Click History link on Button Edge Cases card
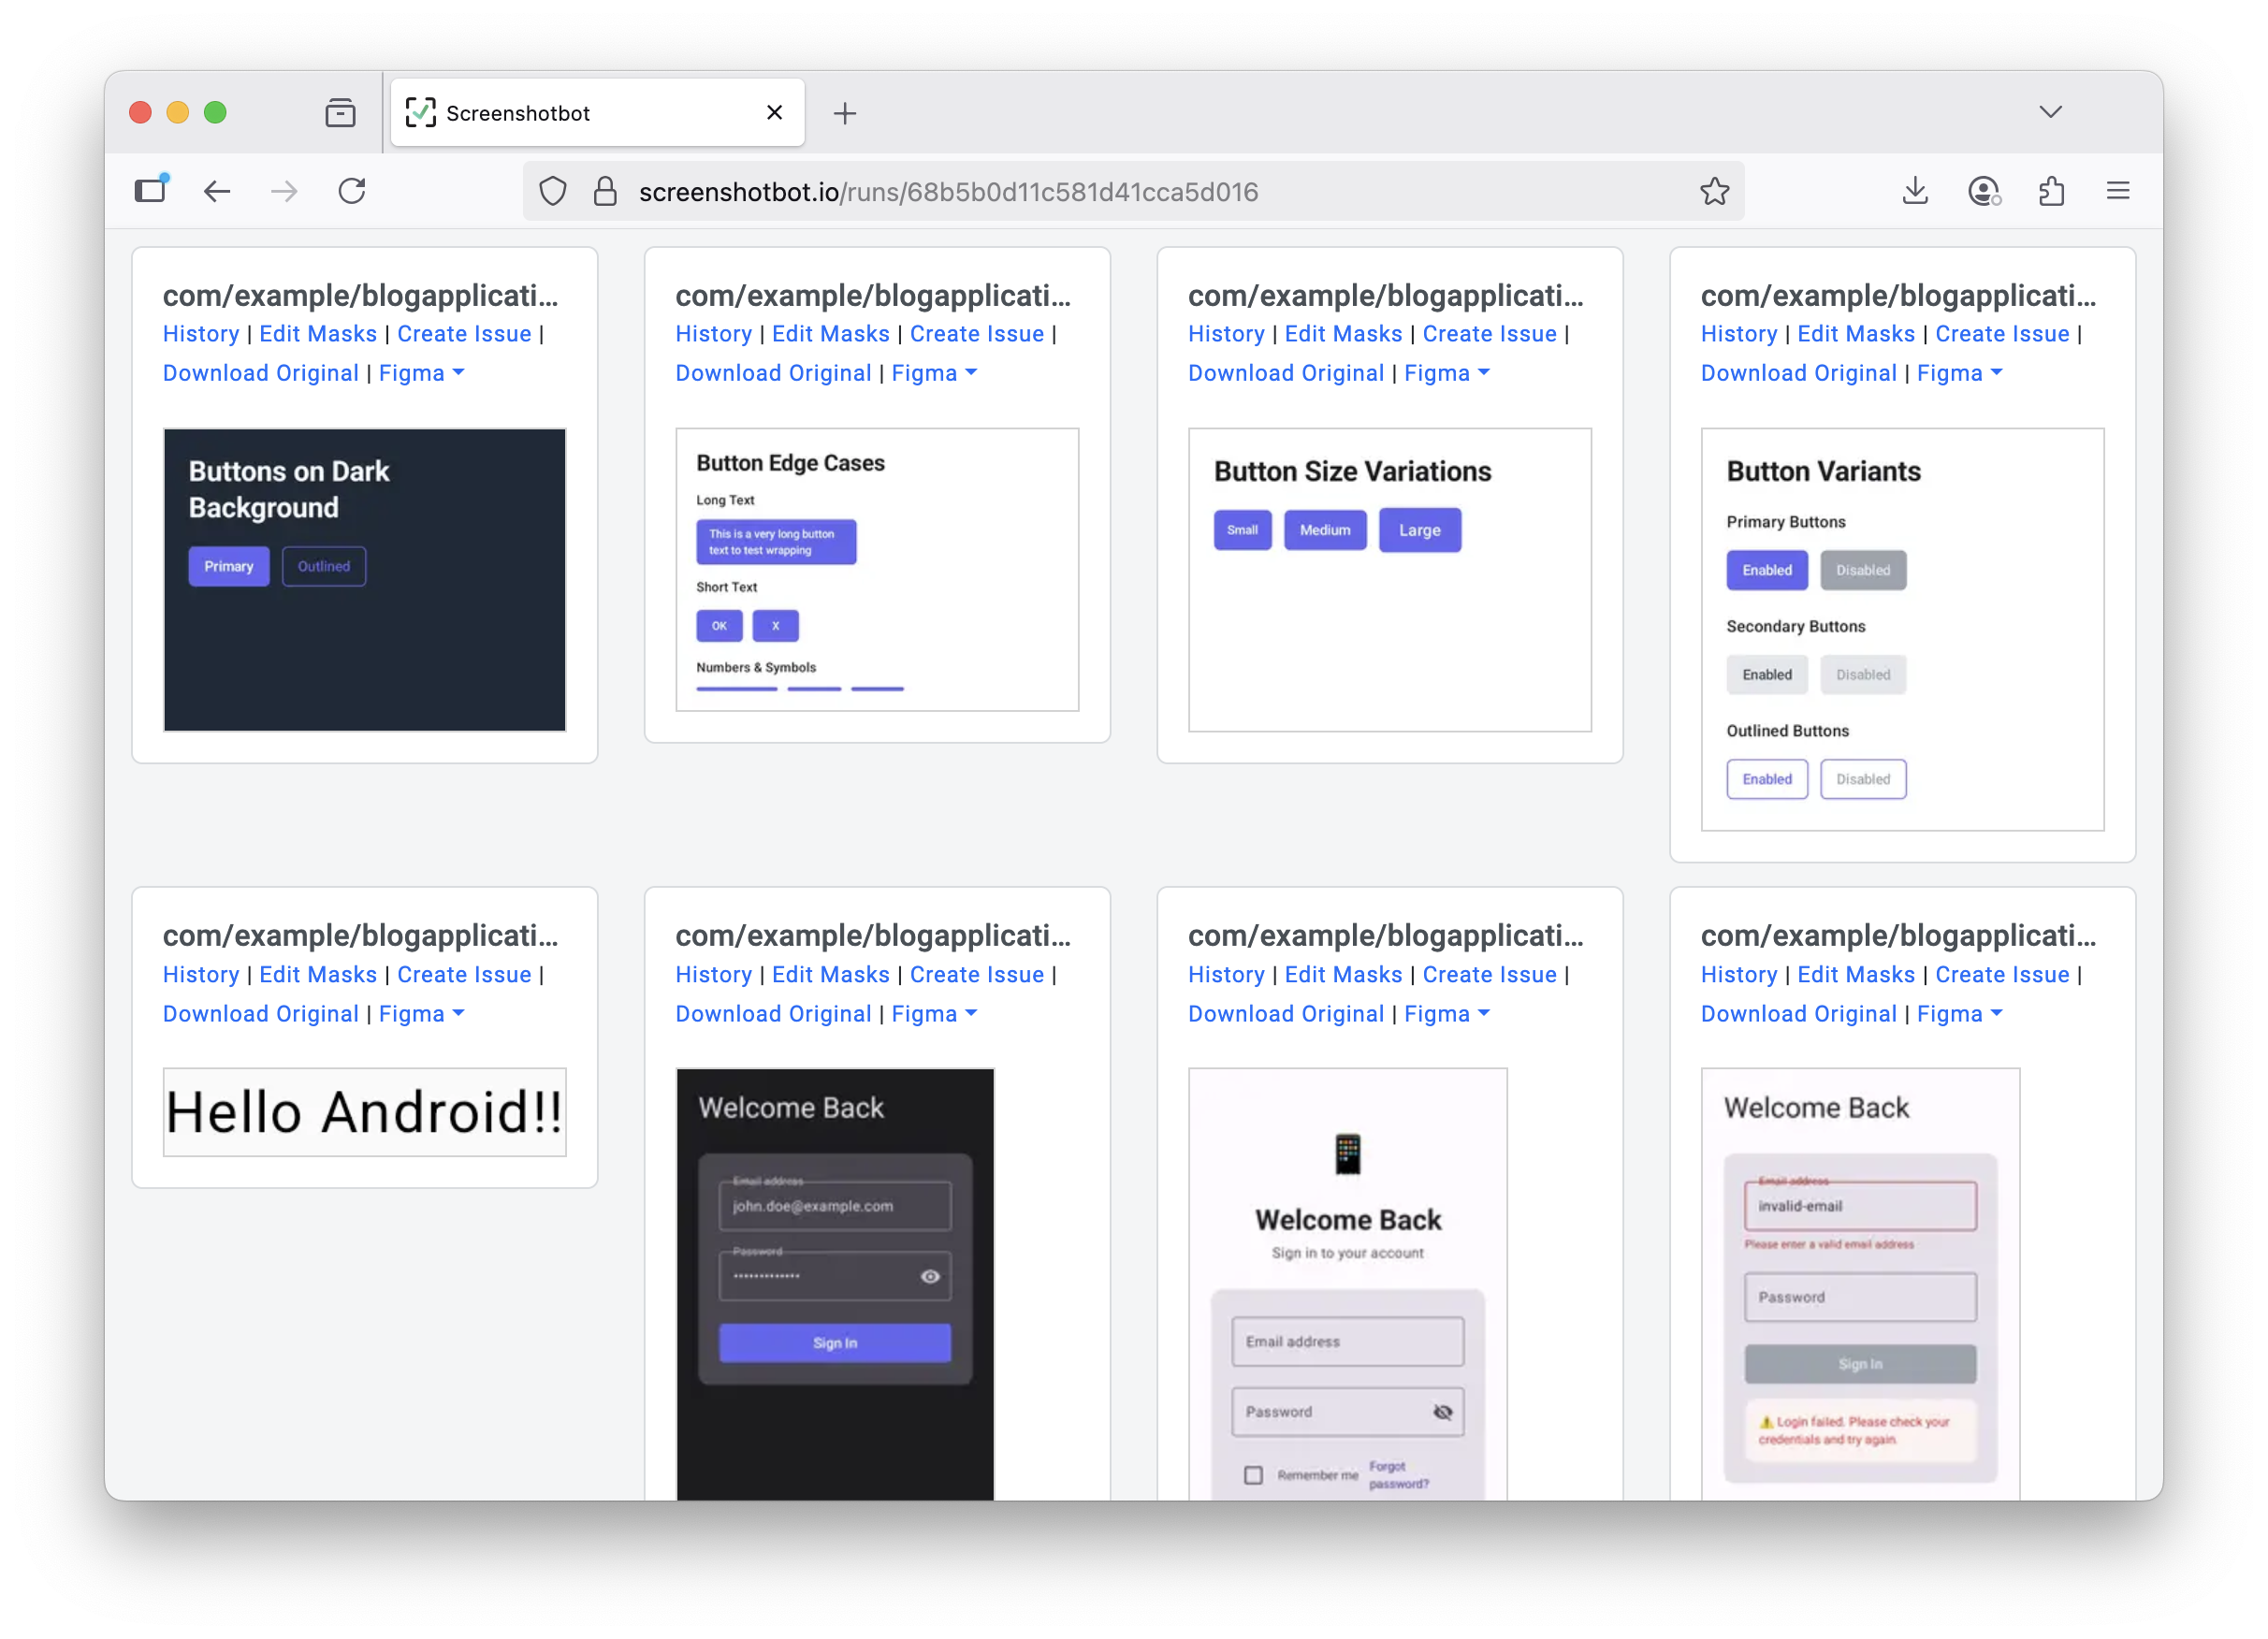 tap(713, 334)
